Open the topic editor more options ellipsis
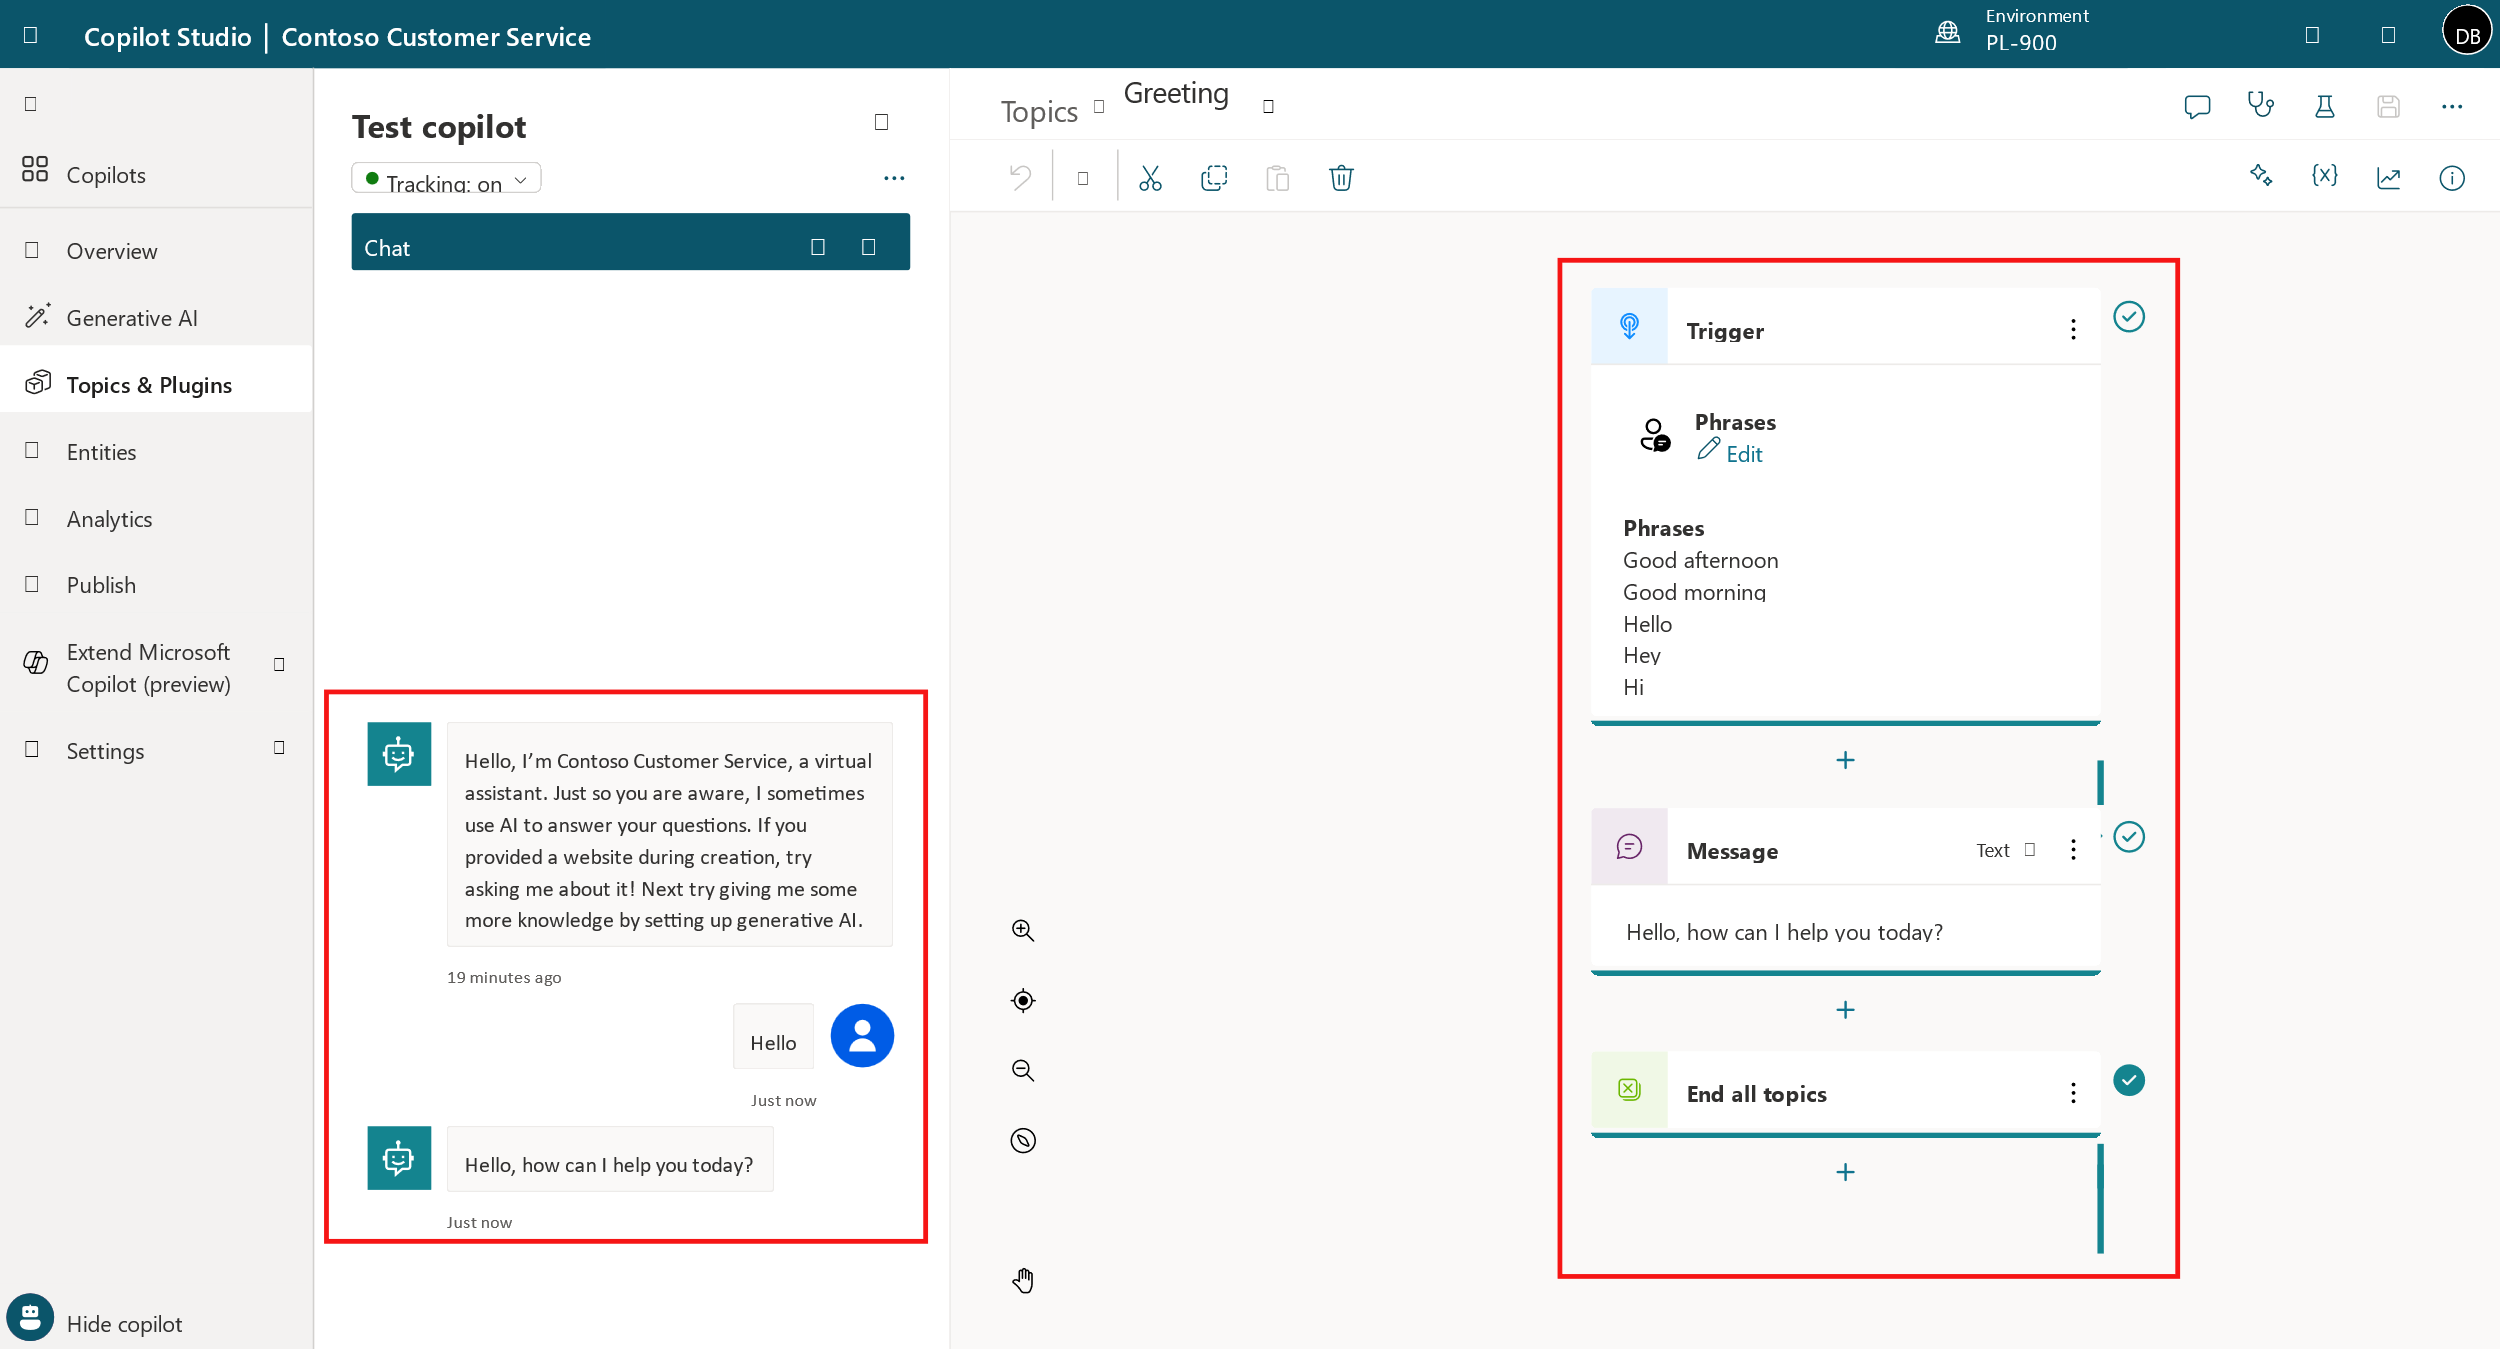Image resolution: width=2500 pixels, height=1349 pixels. pos(2452,106)
